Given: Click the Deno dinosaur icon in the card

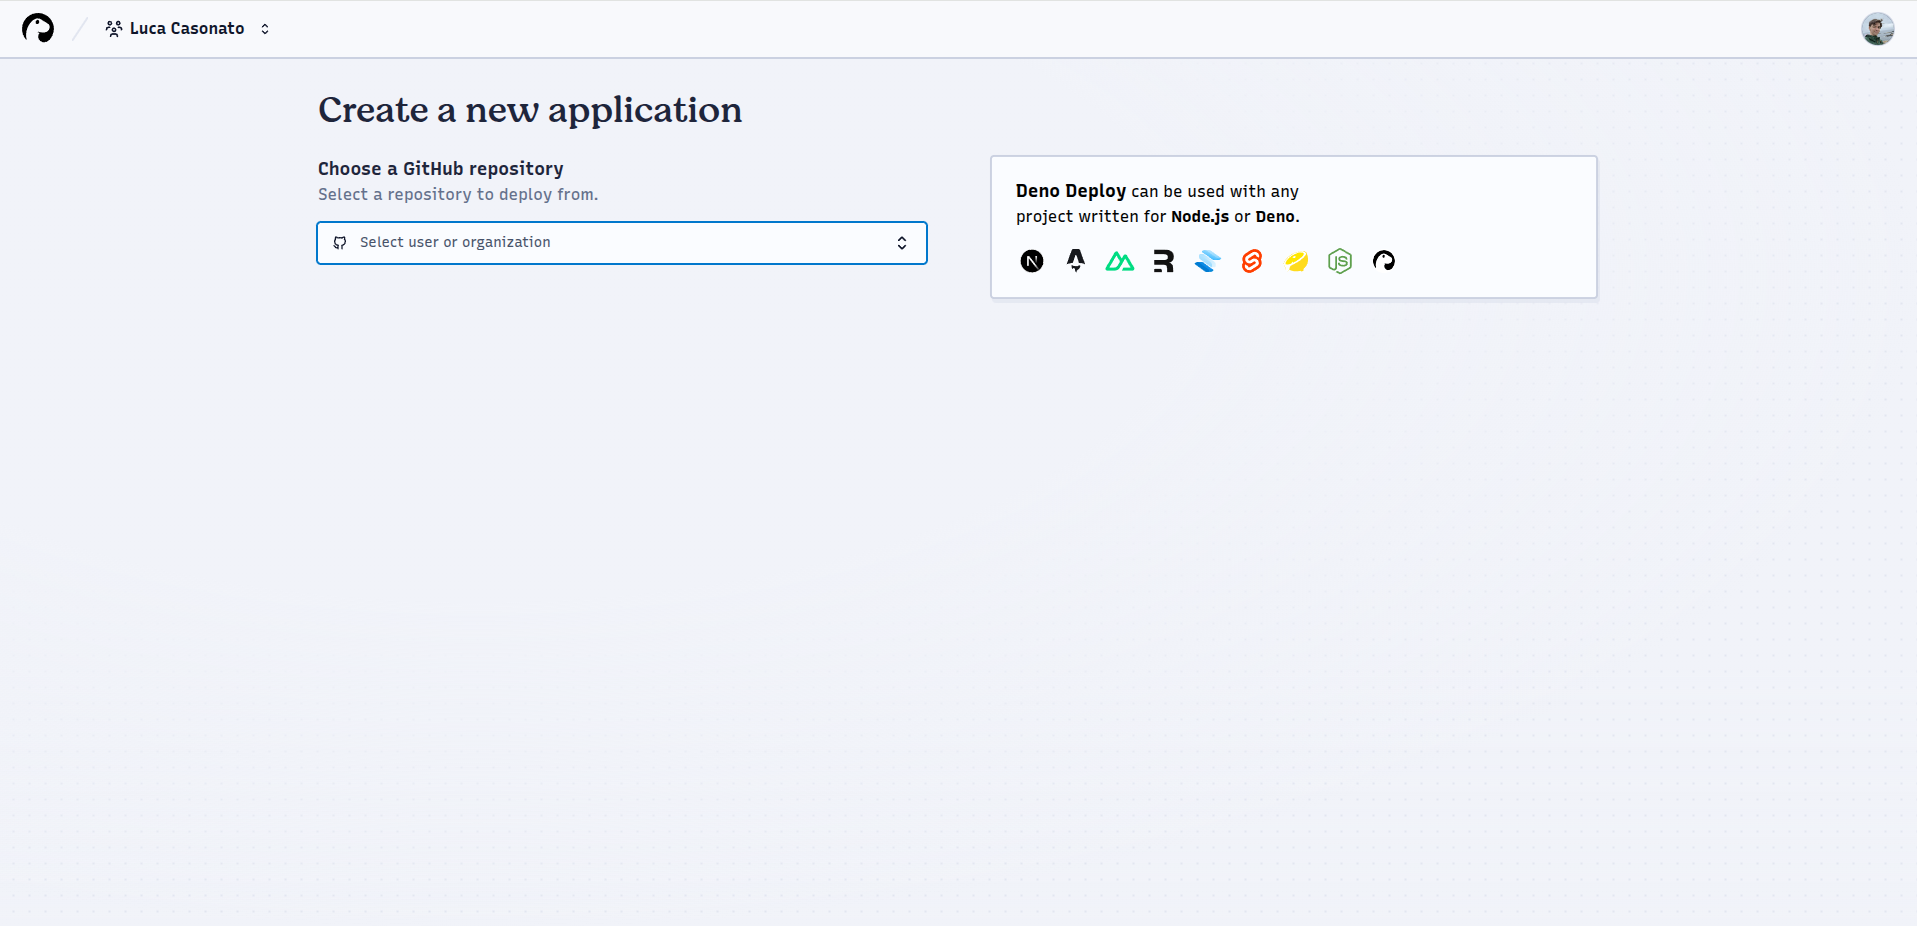Looking at the screenshot, I should 1384,261.
